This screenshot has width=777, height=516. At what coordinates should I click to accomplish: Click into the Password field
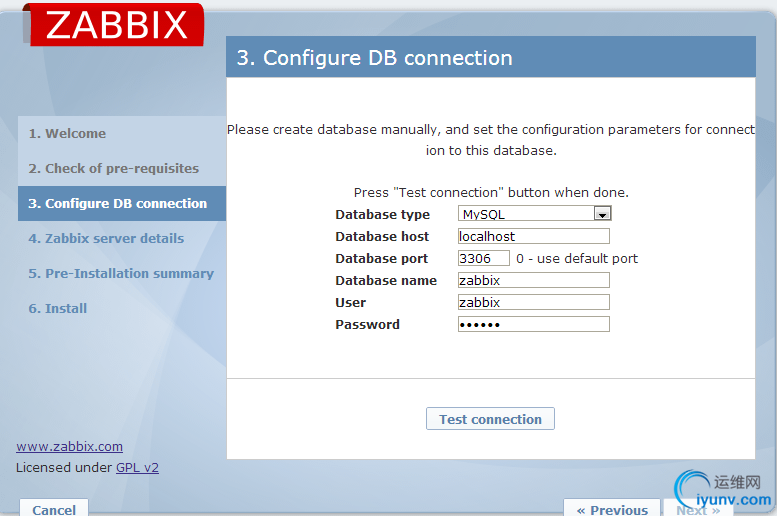coord(534,324)
